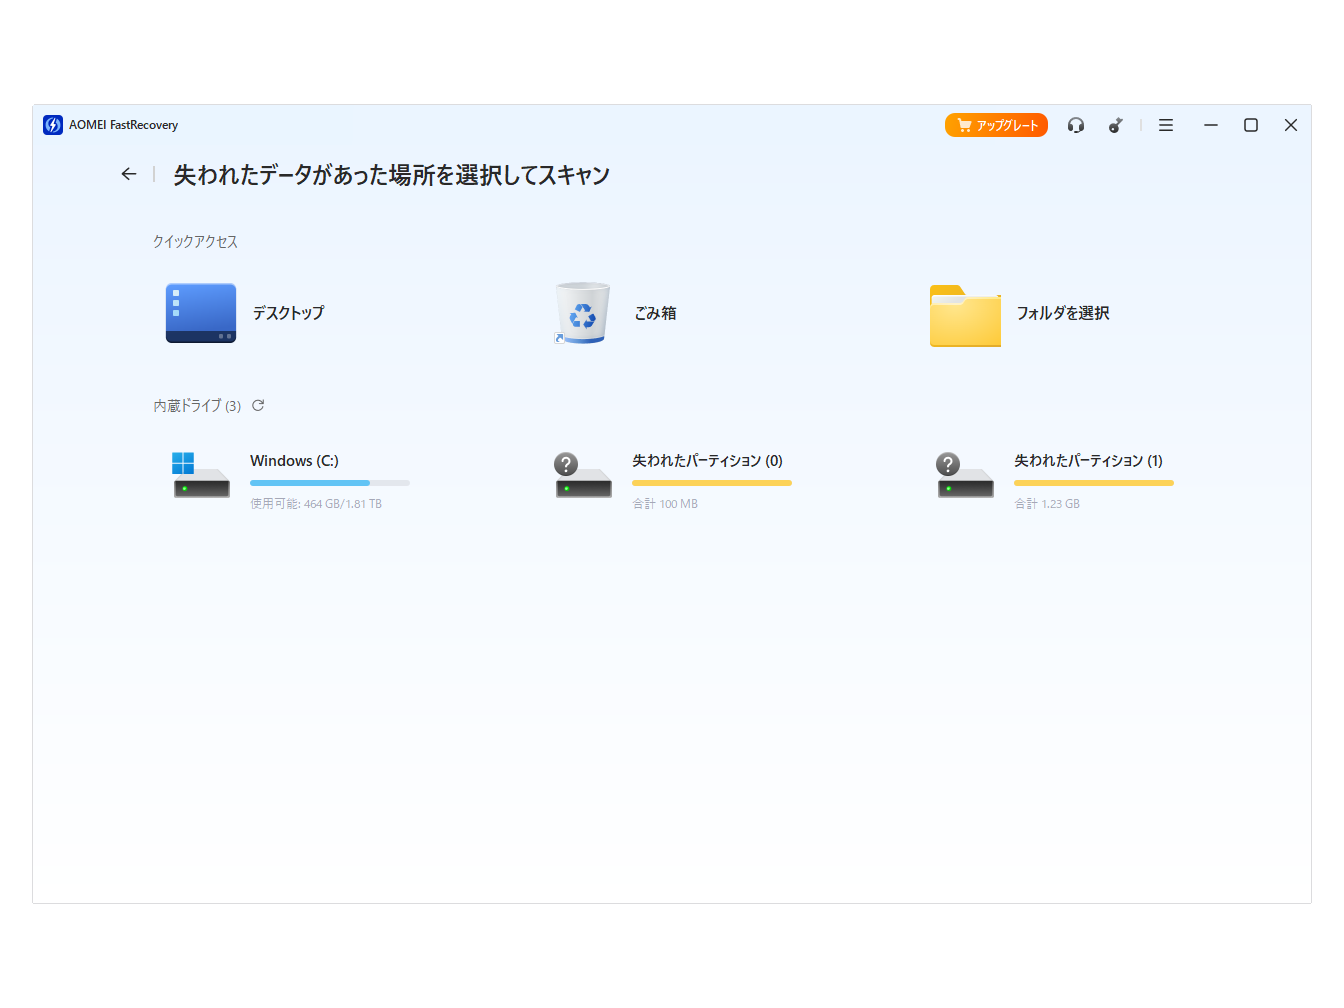The image size is (1344, 1008).
Task: Click the フォルダを選択 folder icon
Action: click(x=965, y=316)
